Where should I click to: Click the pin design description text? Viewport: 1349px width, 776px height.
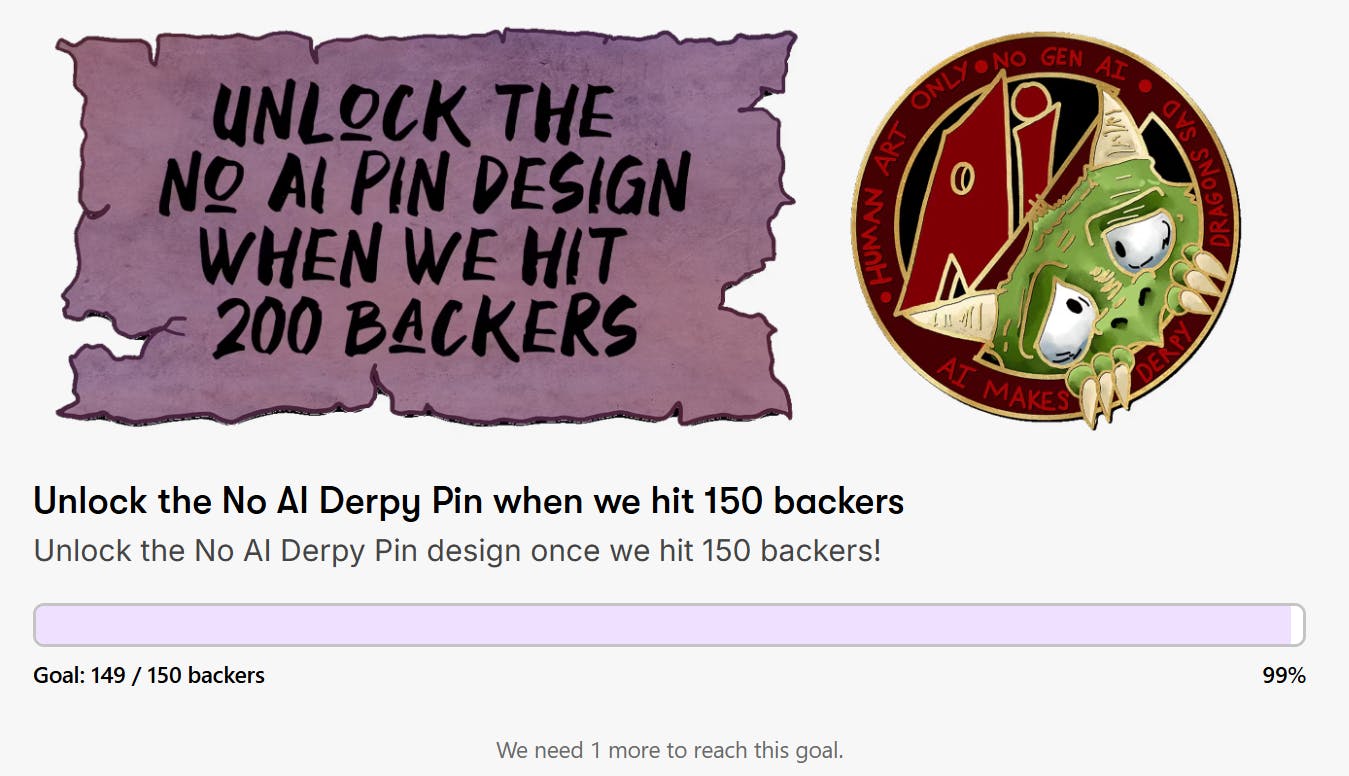point(457,550)
